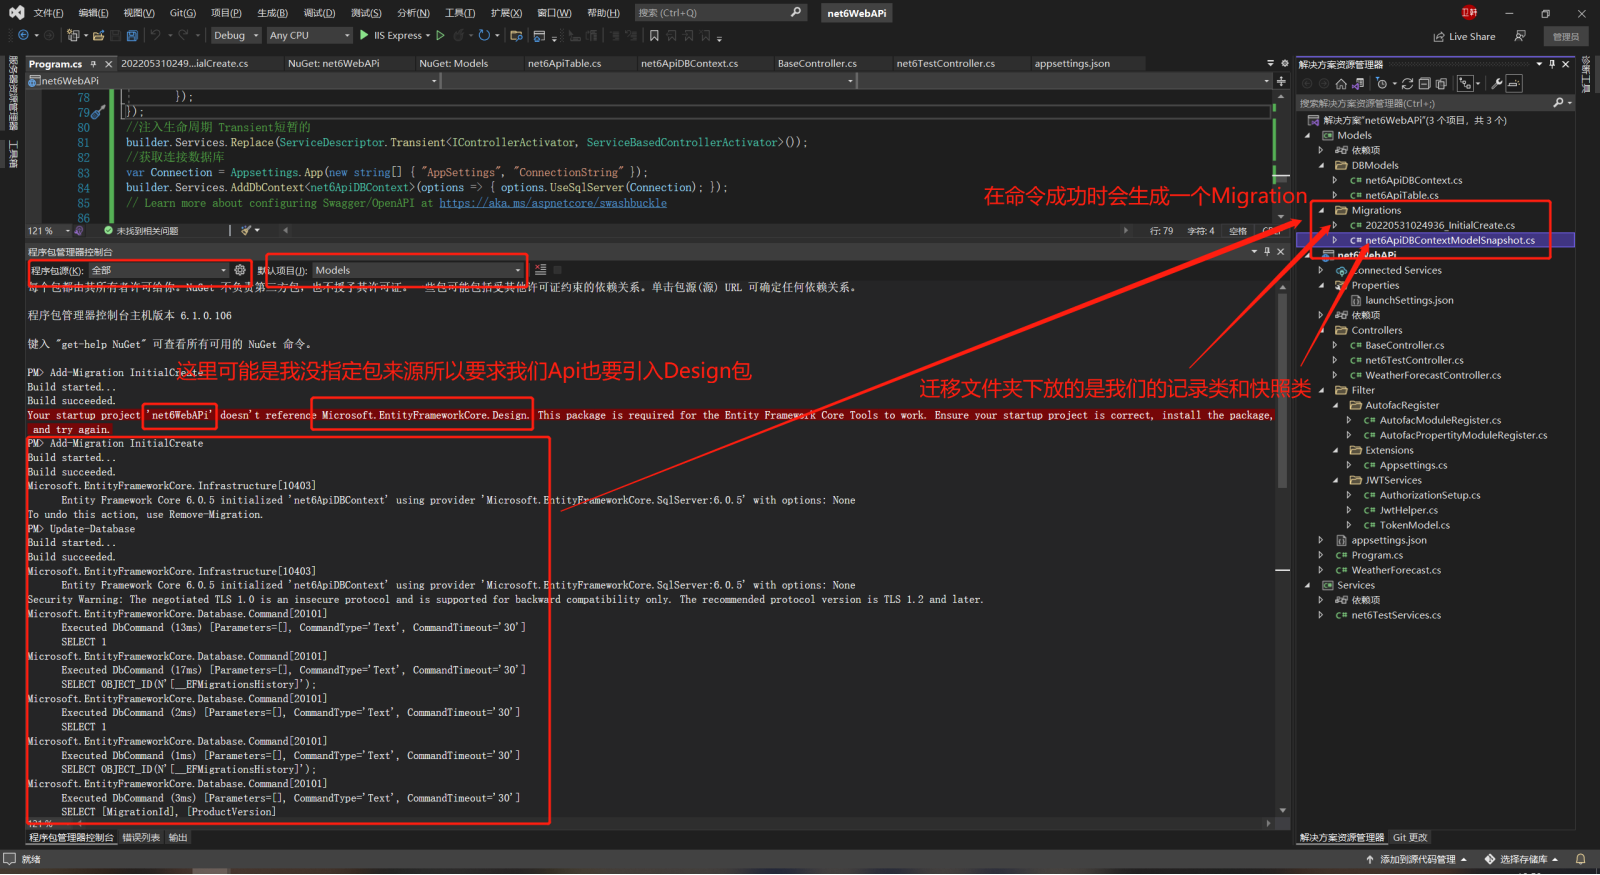Open the Any CPU platform dropdown

pyautogui.click(x=310, y=35)
